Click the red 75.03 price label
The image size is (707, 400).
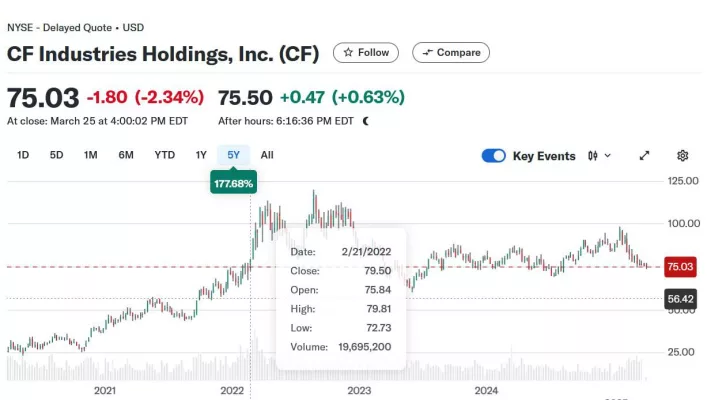tap(680, 267)
